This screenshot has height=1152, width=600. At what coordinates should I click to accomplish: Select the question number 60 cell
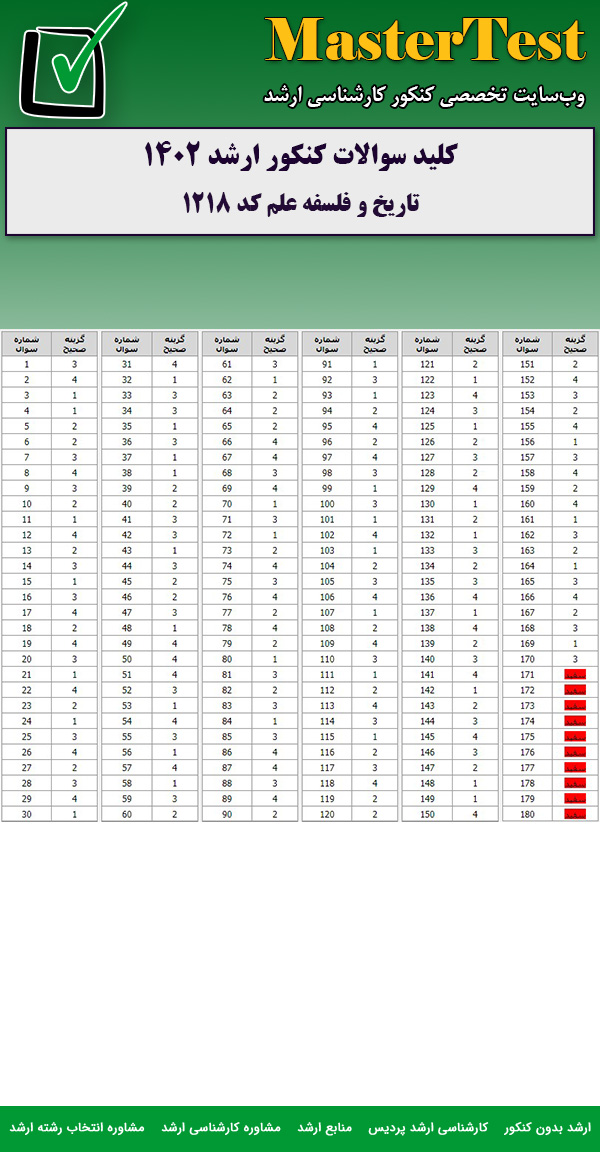coord(127,814)
